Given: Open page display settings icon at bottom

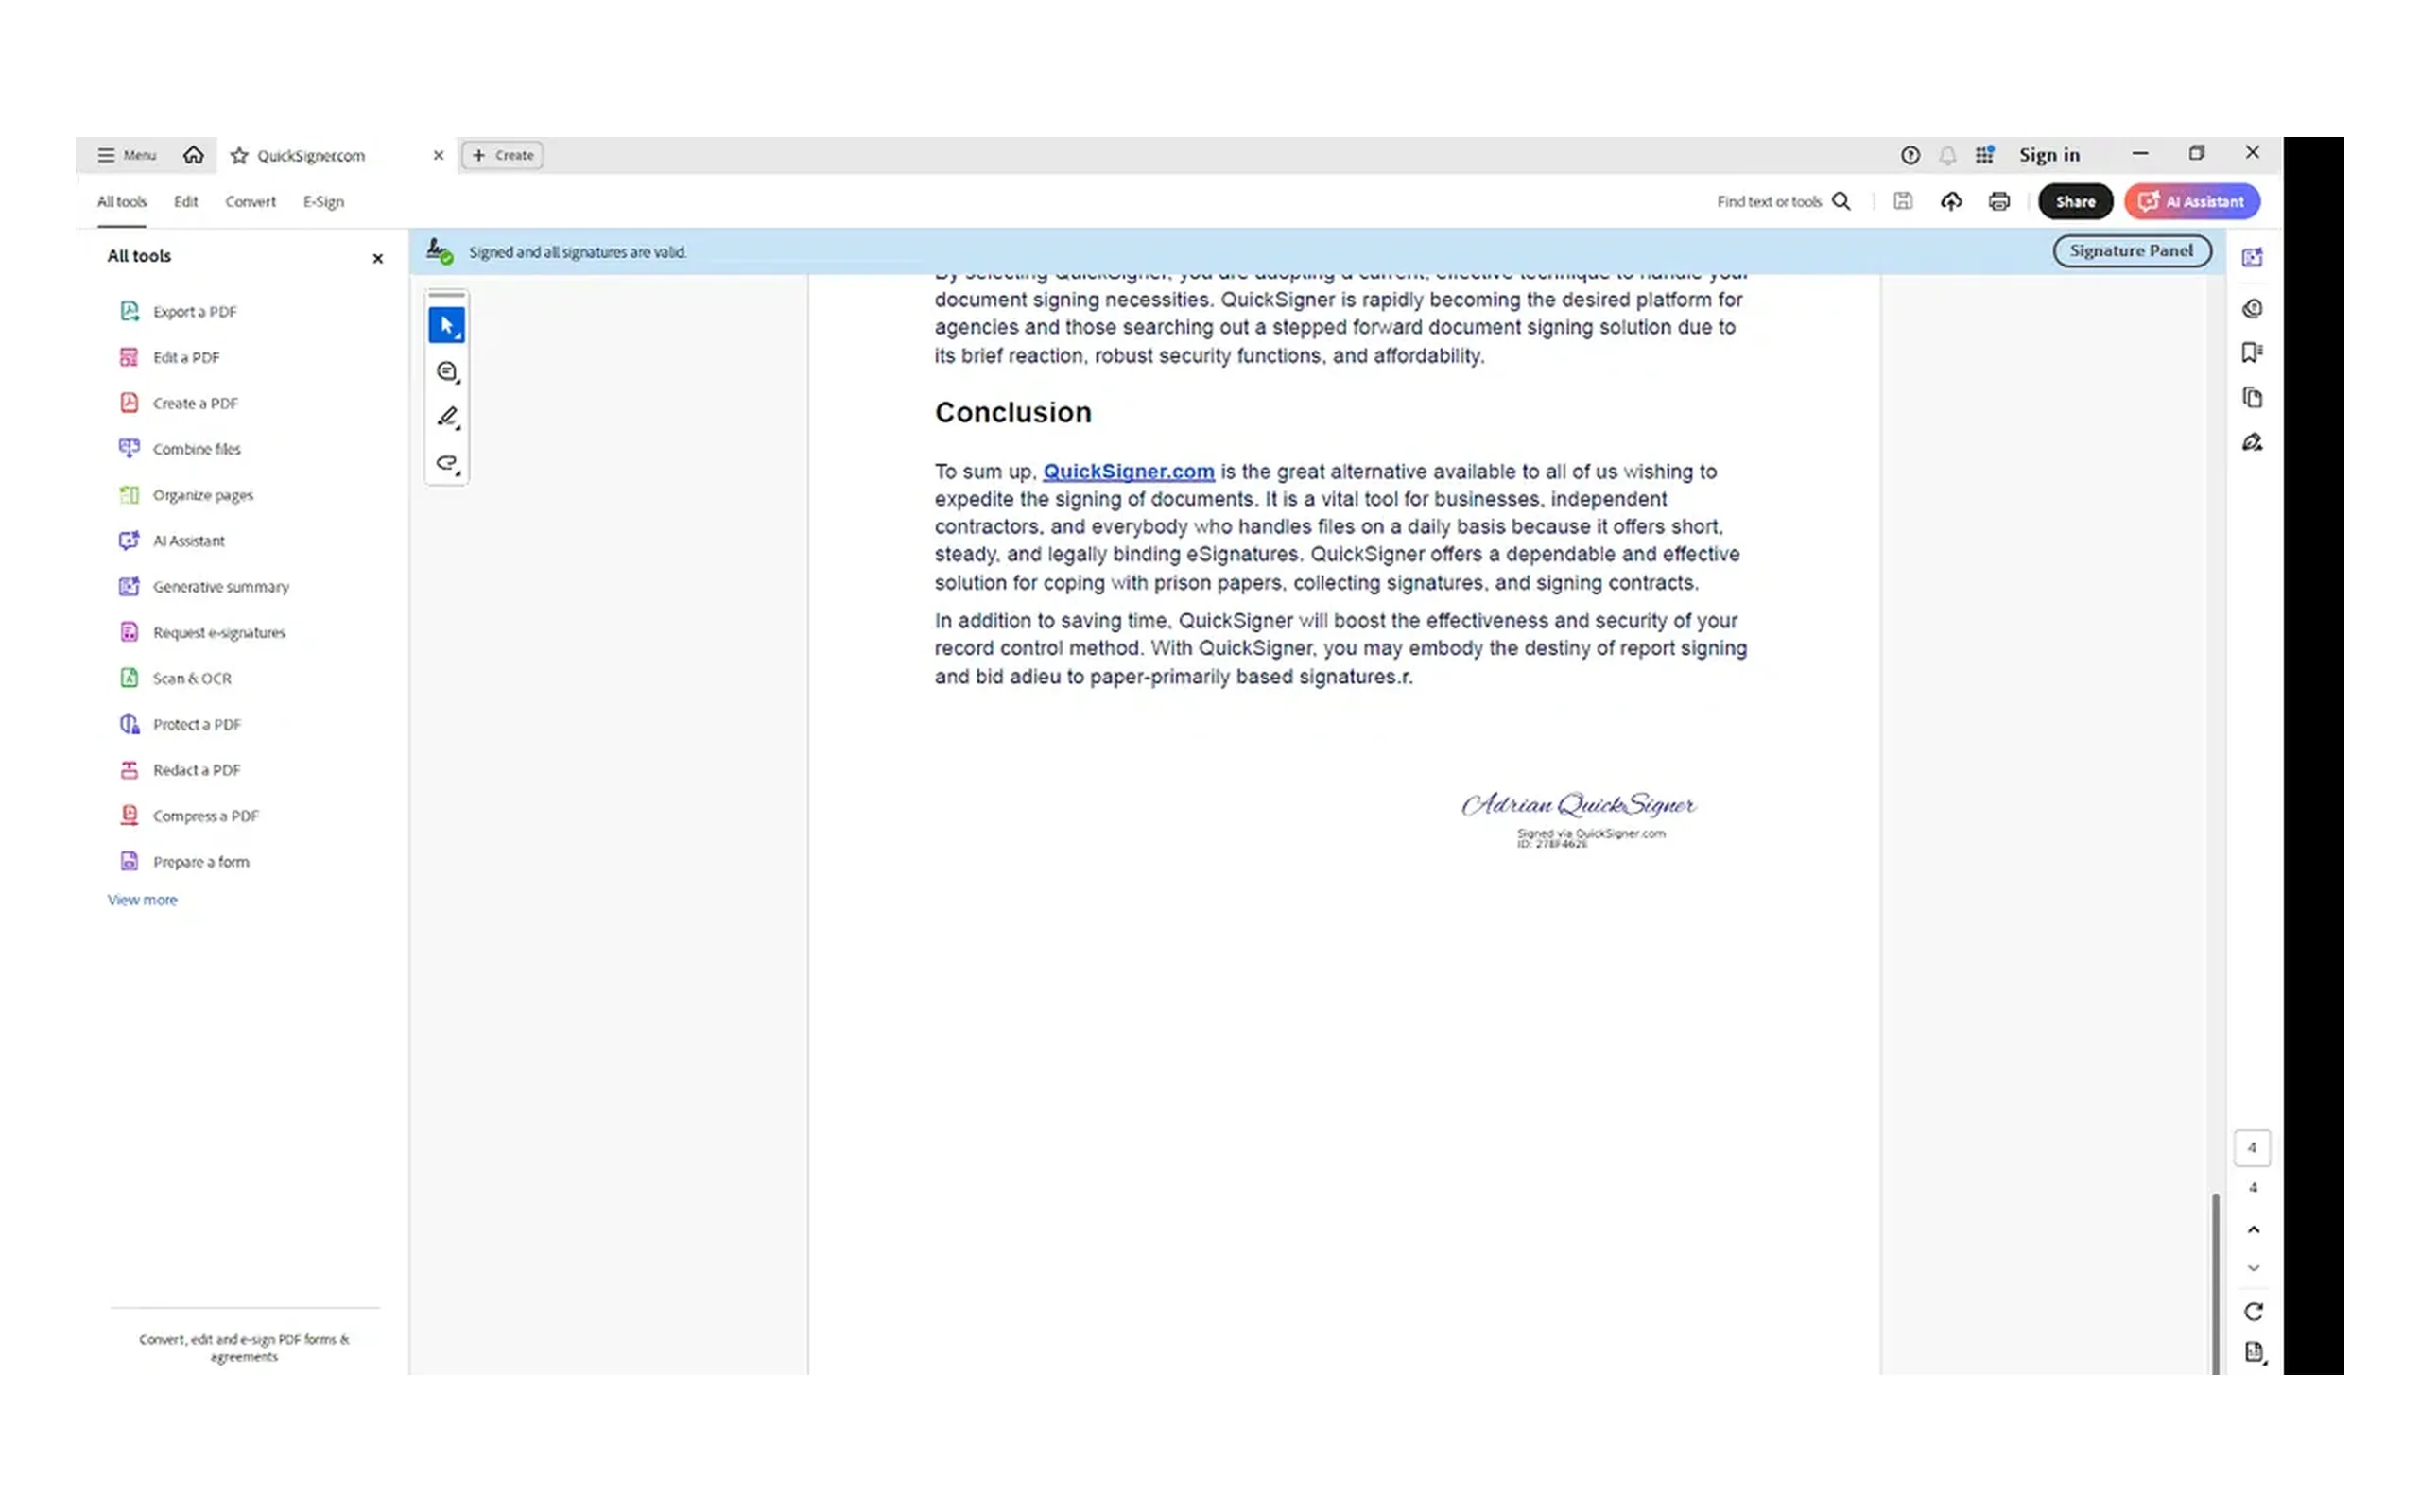Looking at the screenshot, I should click(x=2254, y=1353).
